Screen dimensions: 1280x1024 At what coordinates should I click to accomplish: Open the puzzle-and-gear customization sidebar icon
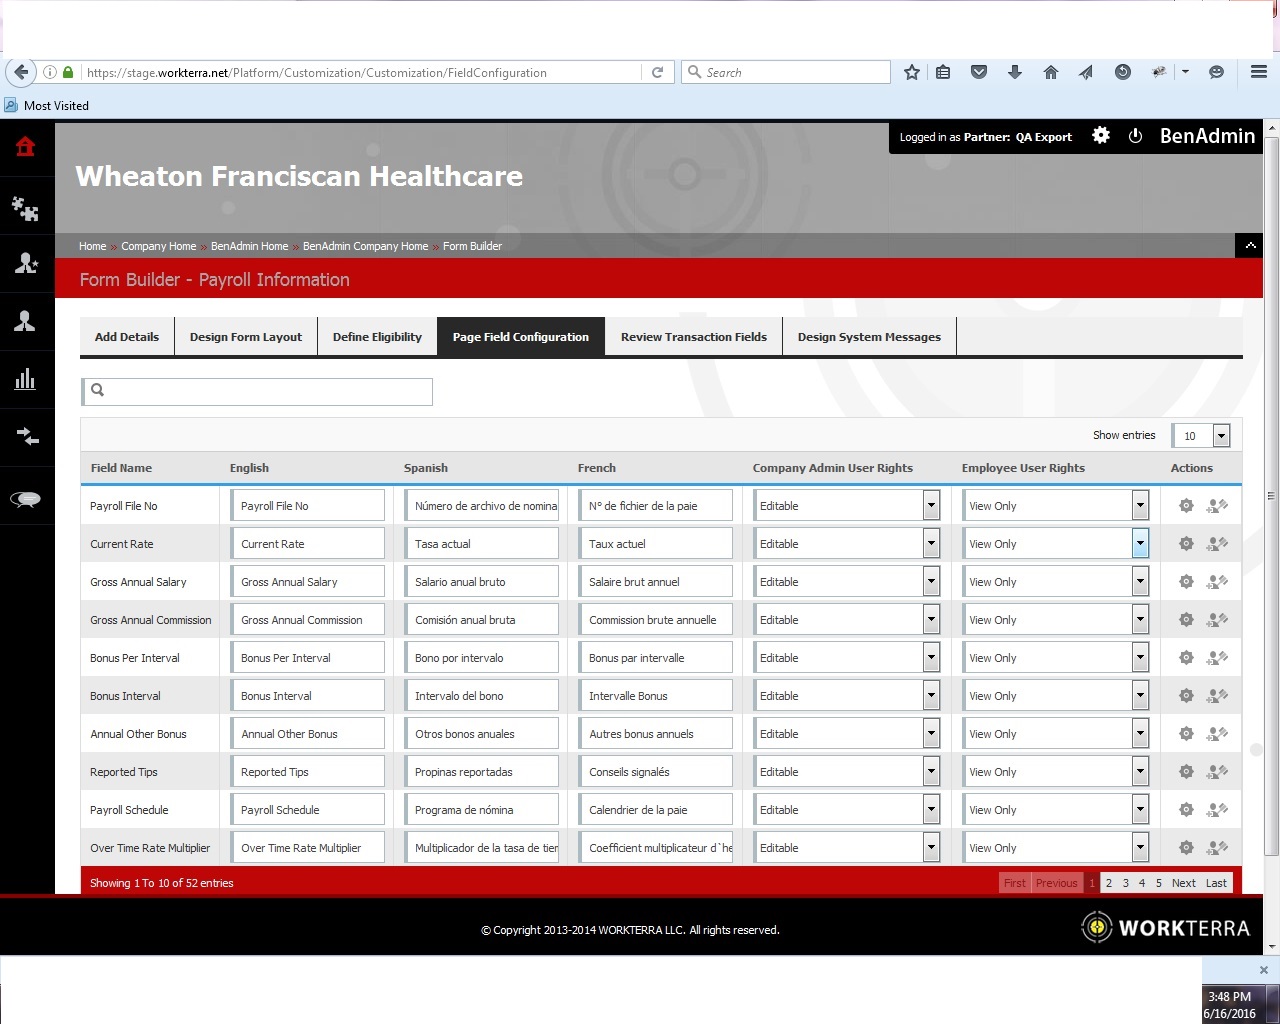(25, 207)
